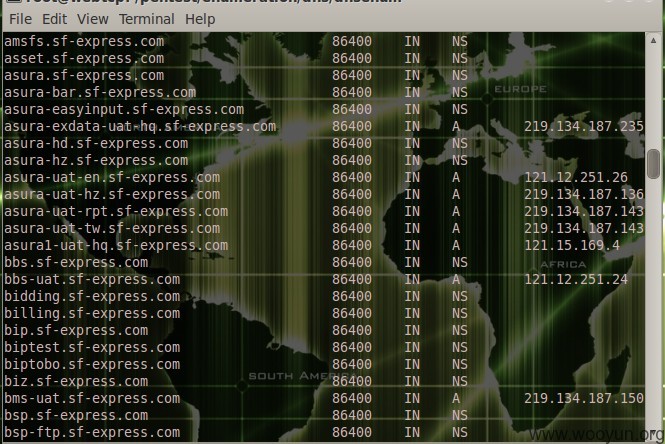This screenshot has height=444, width=665.
Task: Click IN class in biz row
Action: (412, 381)
